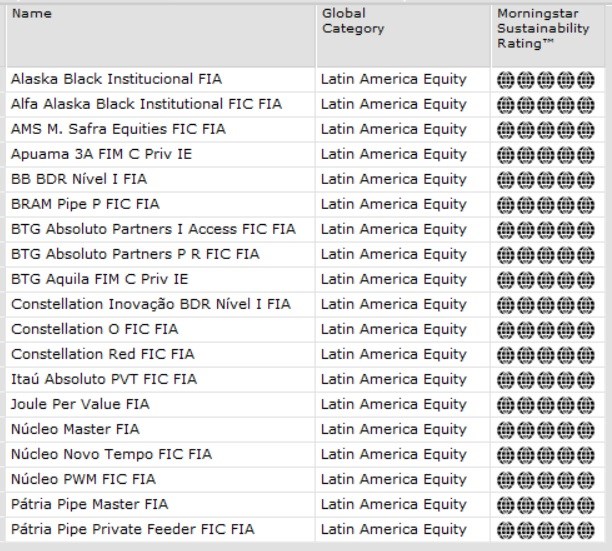Screen dimensions: 612x551
Task: Select Núcleo Novo Tempo FIC FIA row
Action: (111, 454)
